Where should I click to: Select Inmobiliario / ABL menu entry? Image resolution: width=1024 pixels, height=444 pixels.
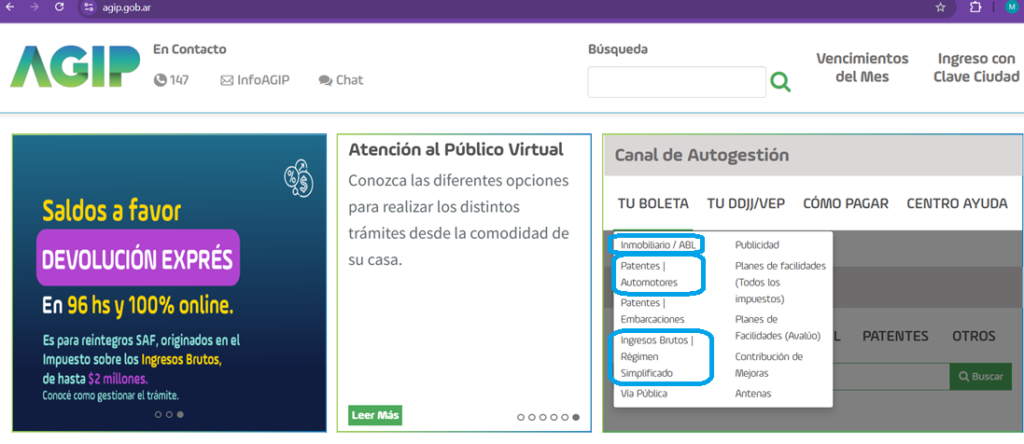tap(658, 244)
